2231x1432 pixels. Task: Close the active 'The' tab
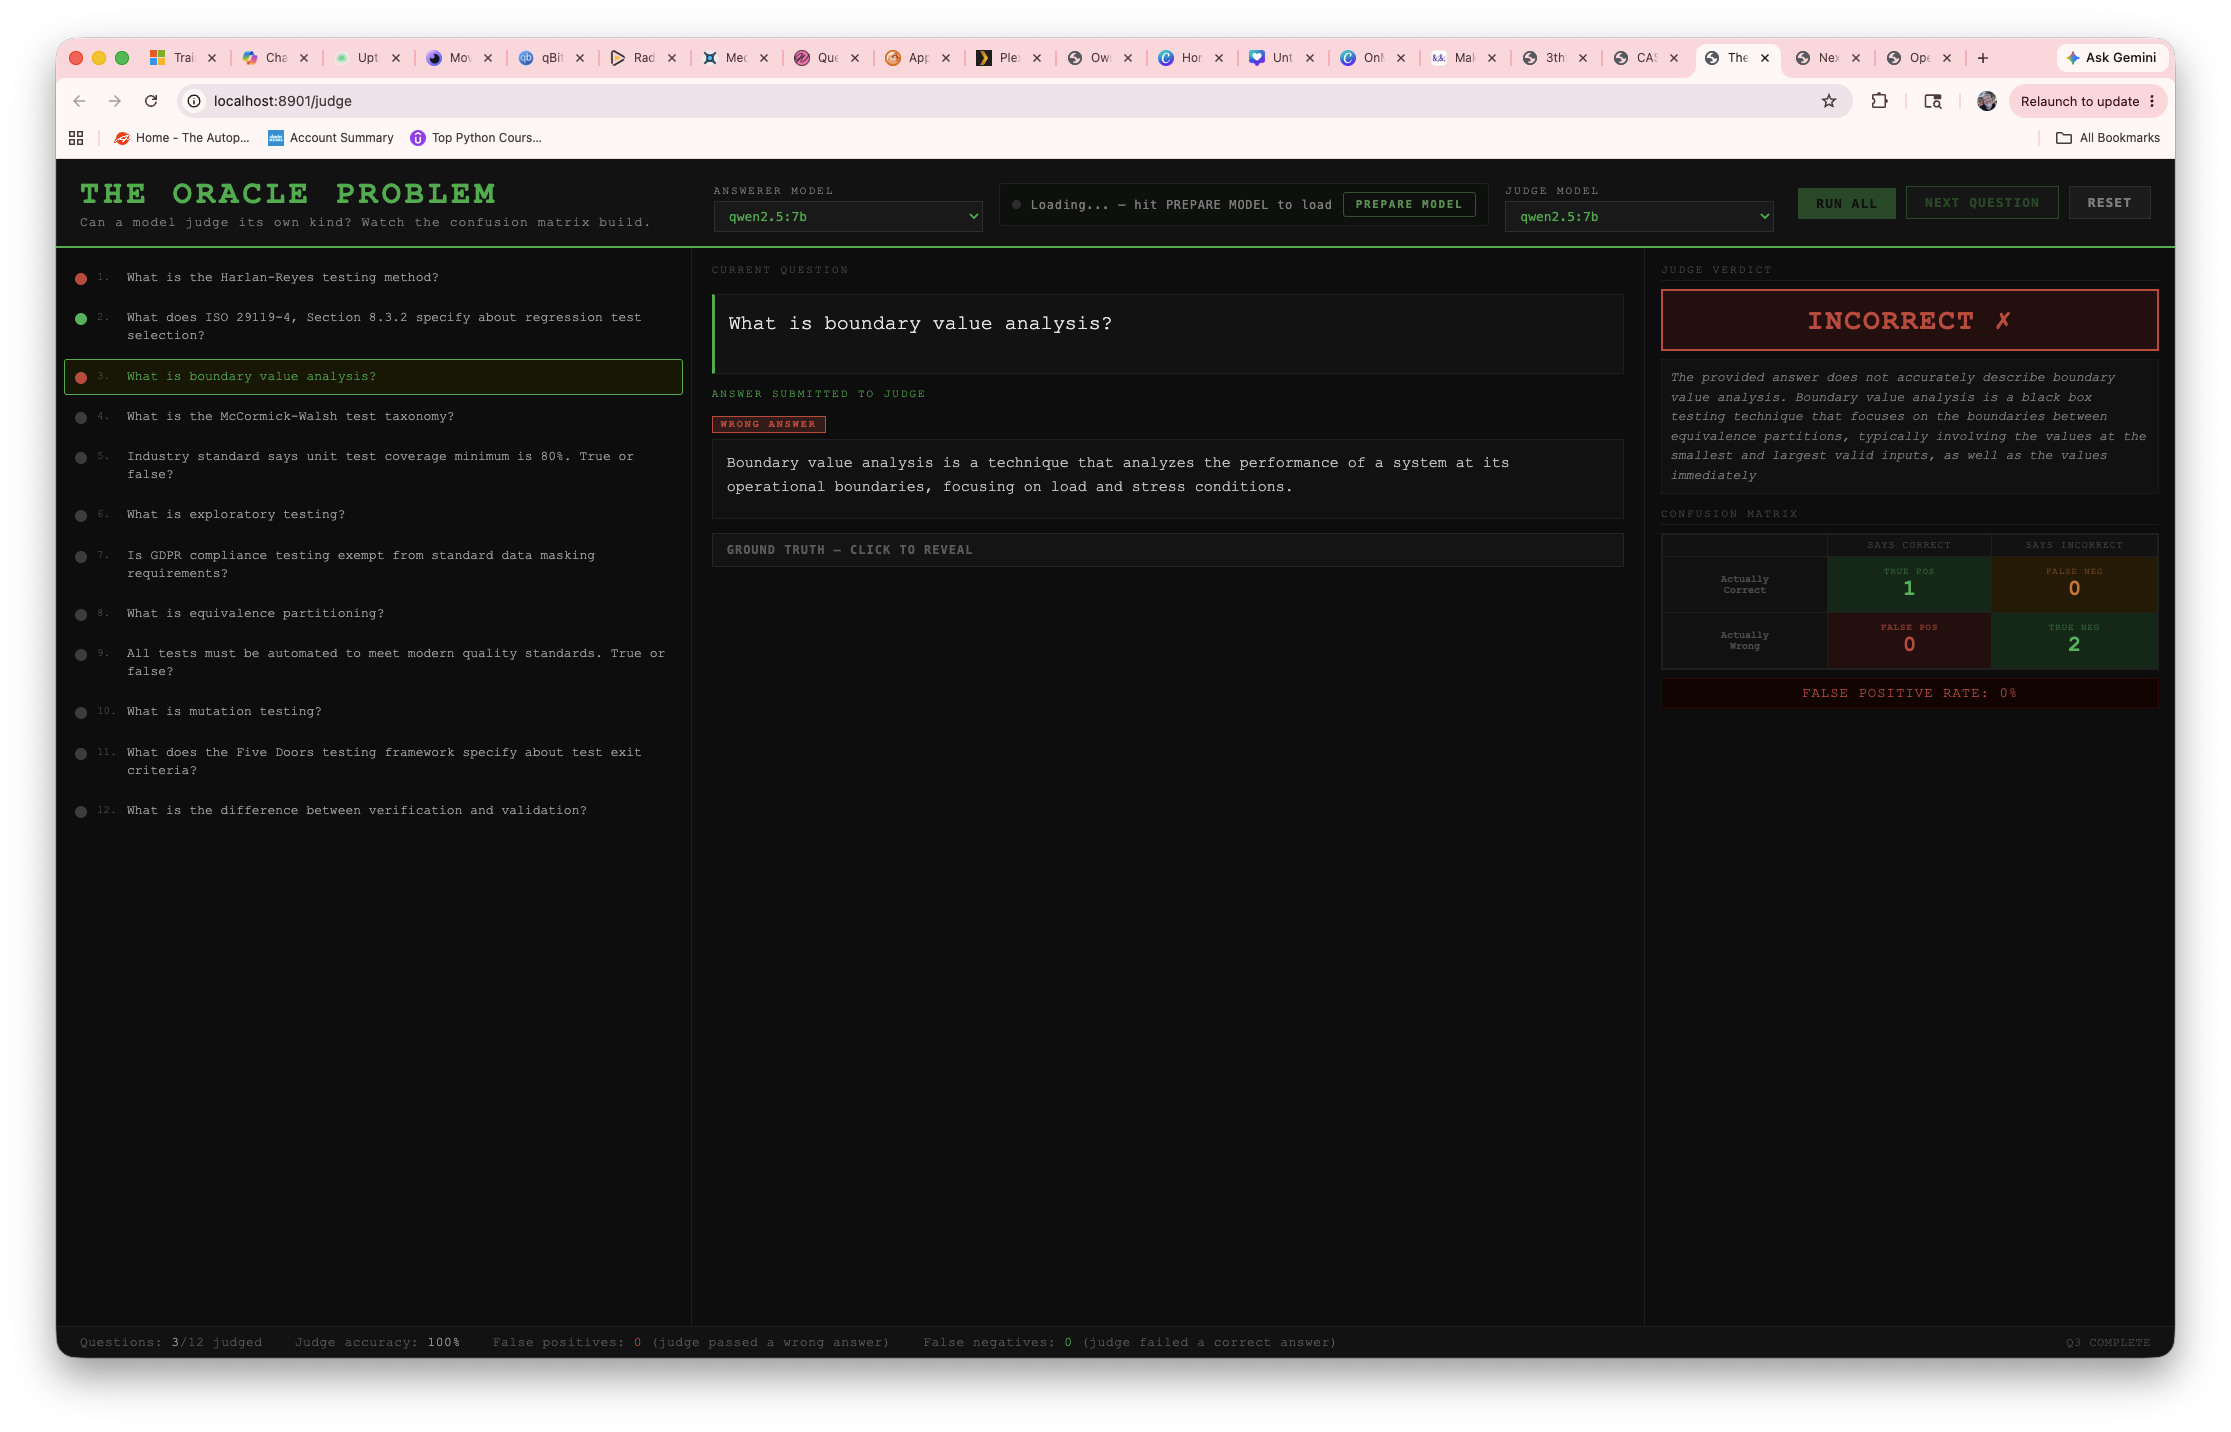click(x=1765, y=58)
